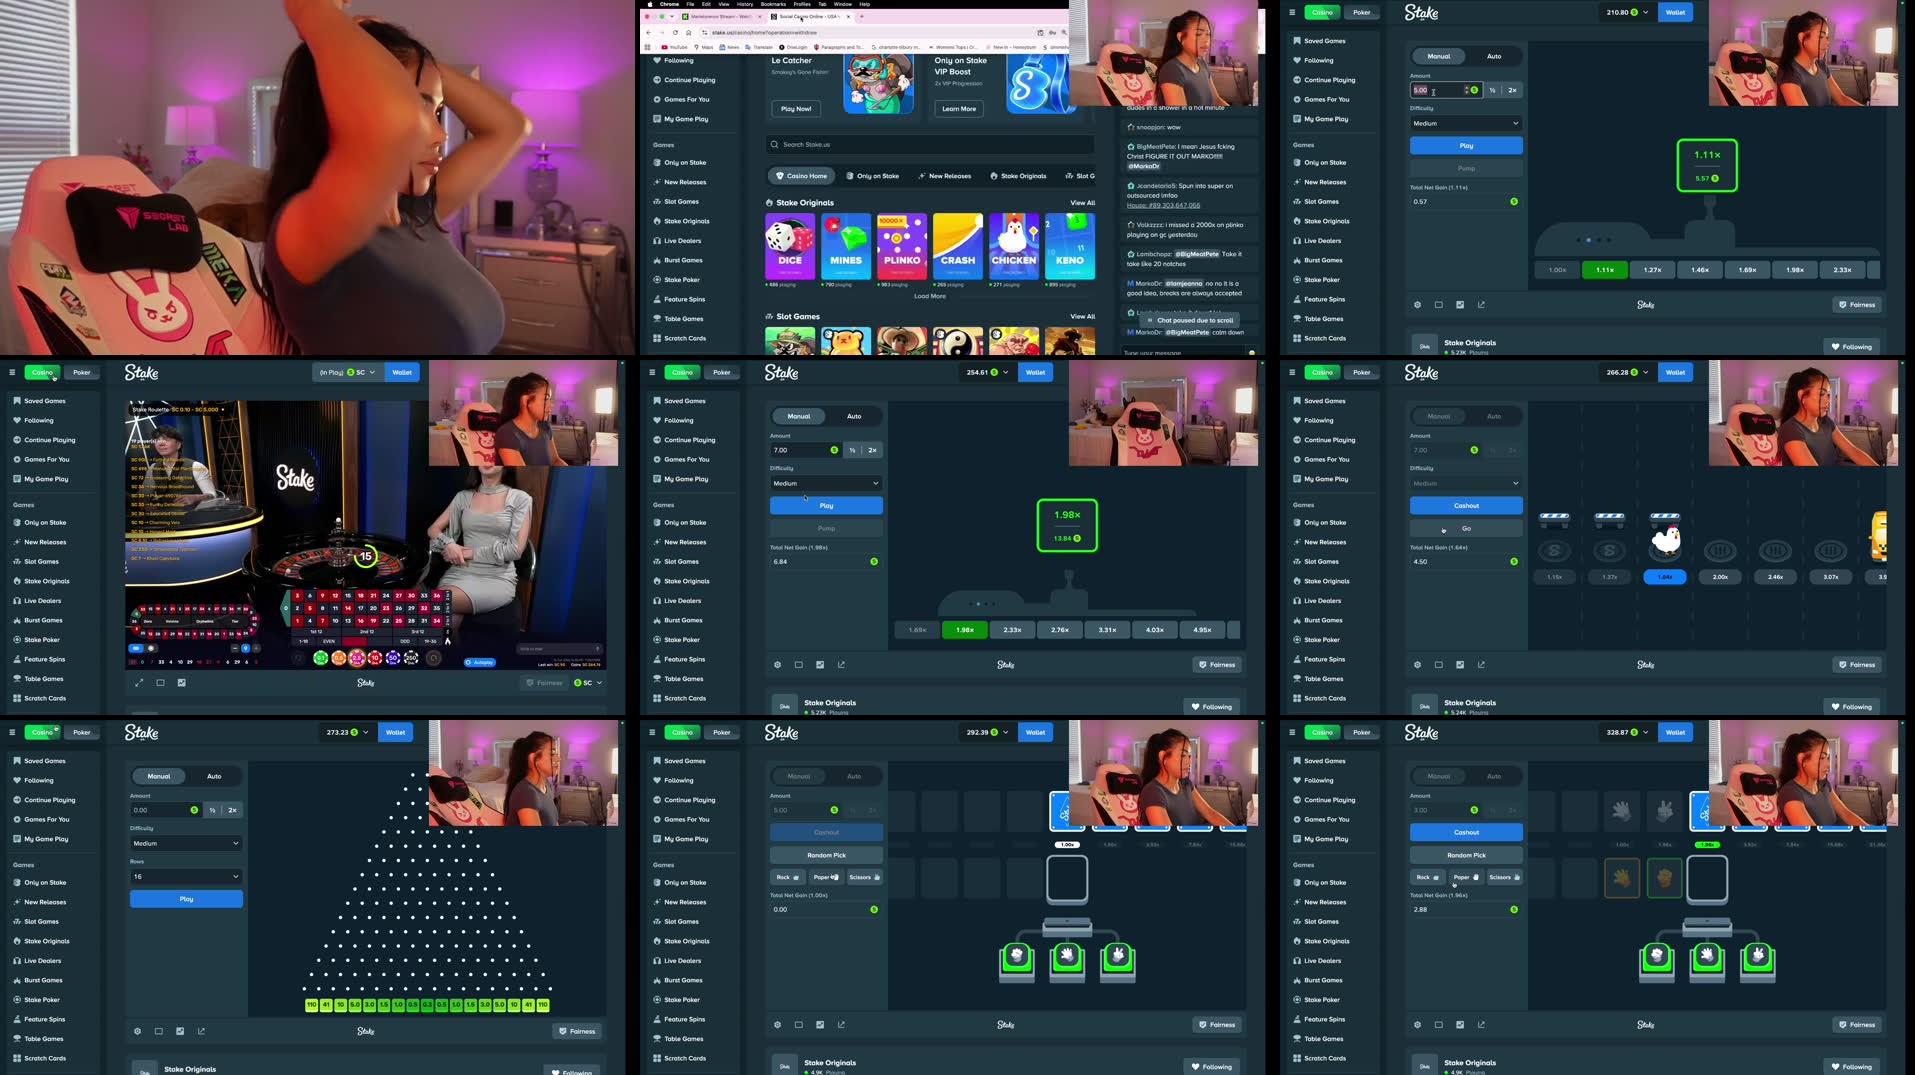This screenshot has width=1915, height=1075.
Task: Halve the bet with ½ in 254.61 frame
Action: point(852,450)
